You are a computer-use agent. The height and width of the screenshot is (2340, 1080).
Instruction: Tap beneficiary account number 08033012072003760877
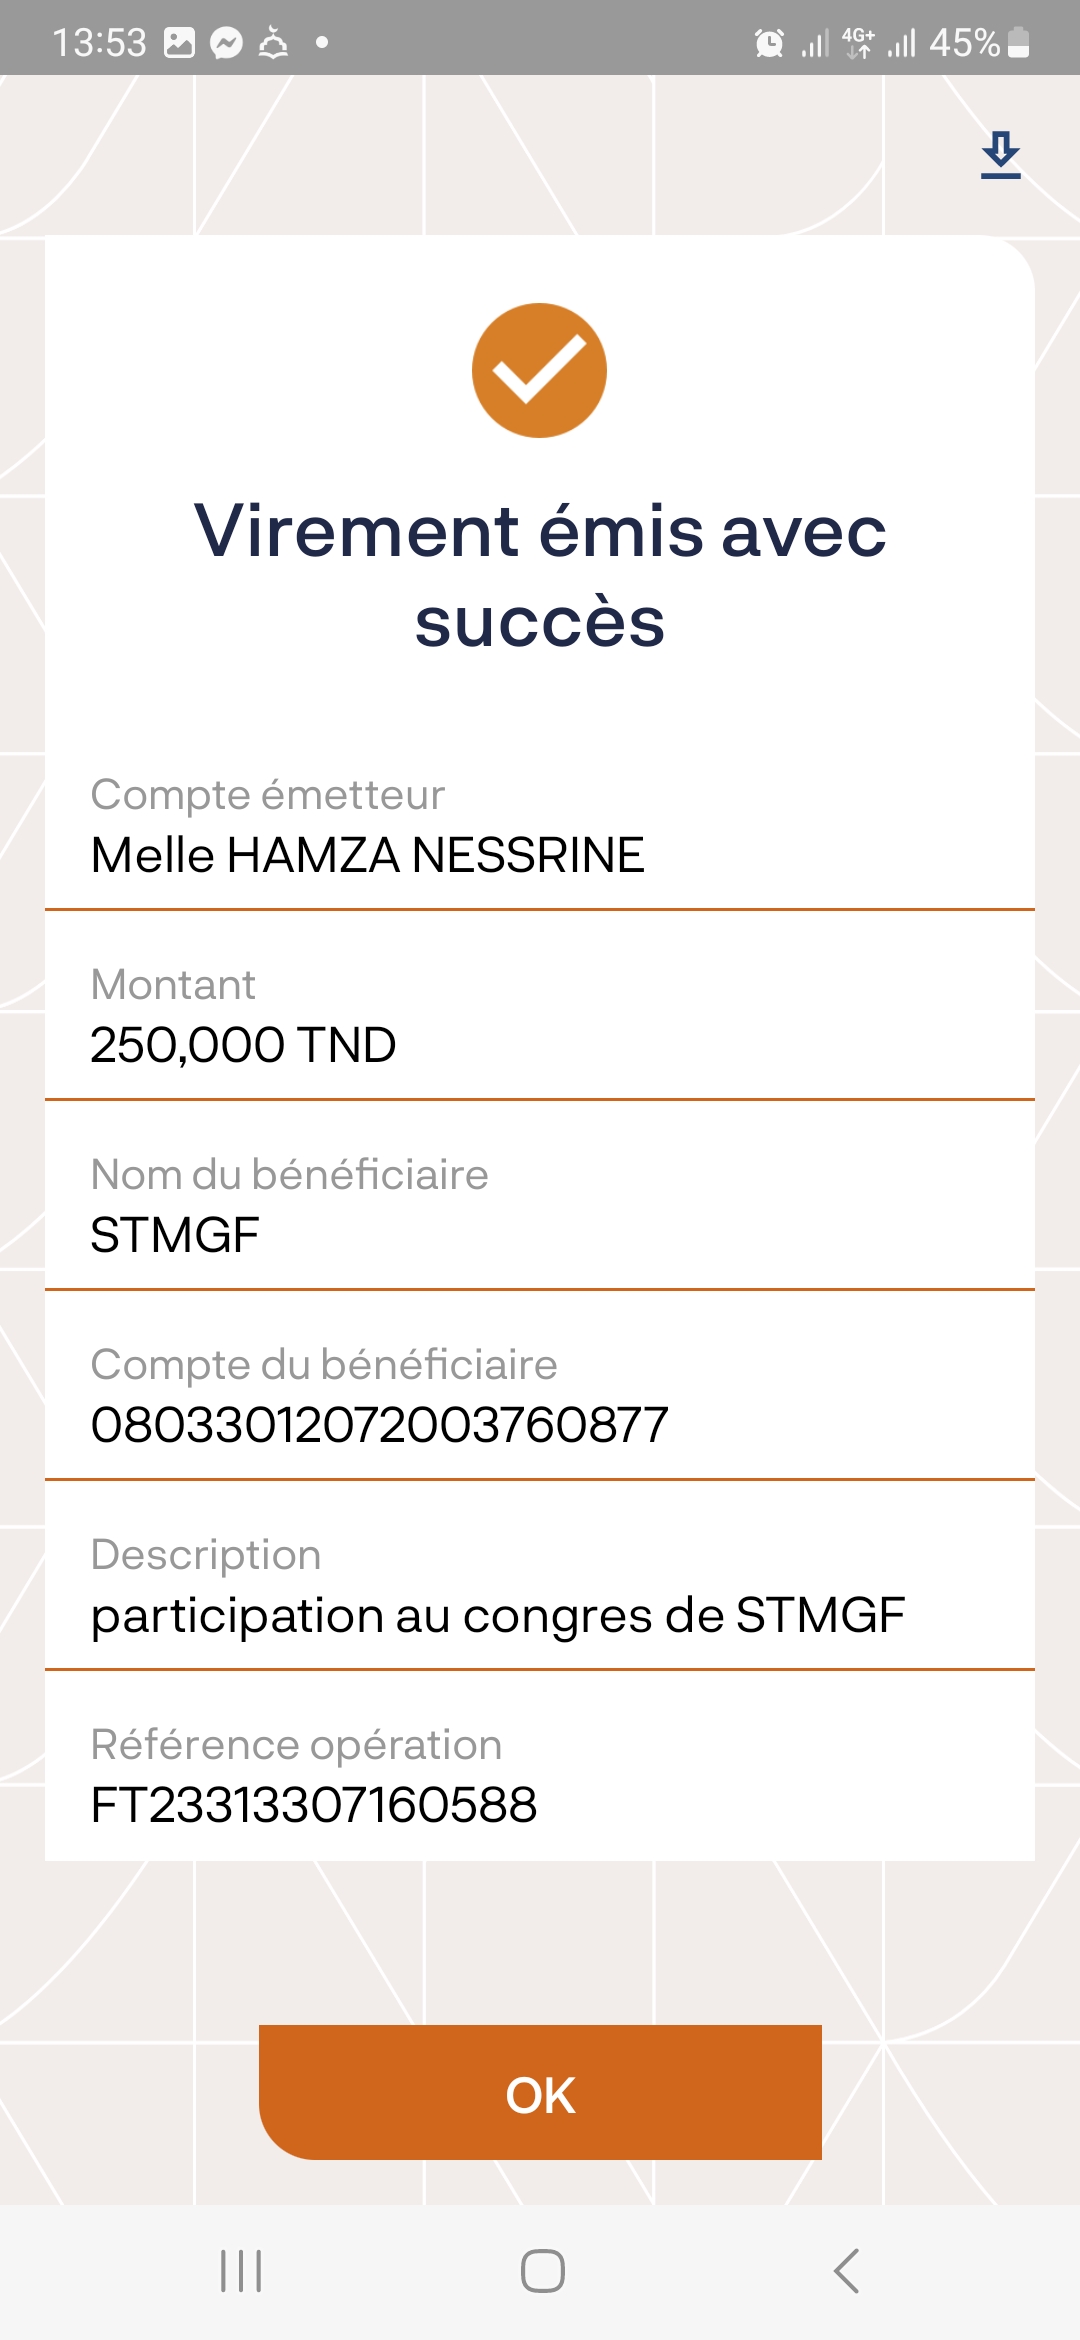[x=379, y=1426]
